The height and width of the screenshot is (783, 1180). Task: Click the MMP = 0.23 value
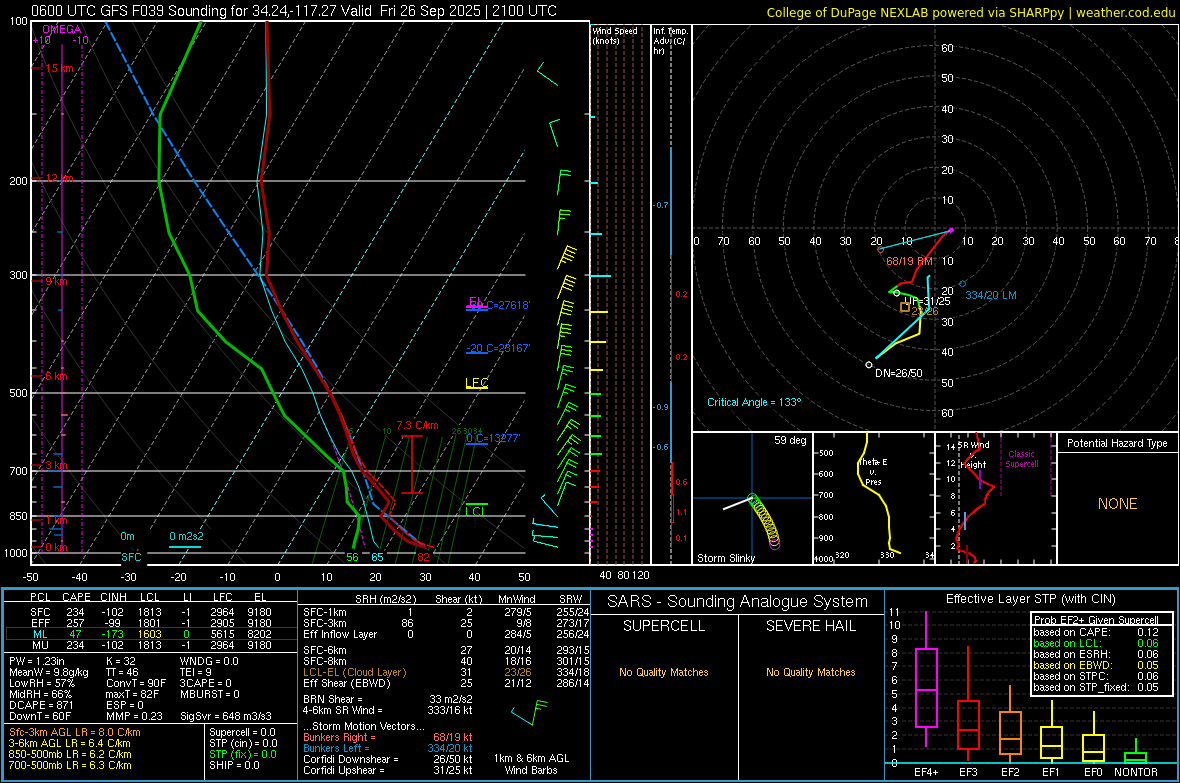point(135,716)
